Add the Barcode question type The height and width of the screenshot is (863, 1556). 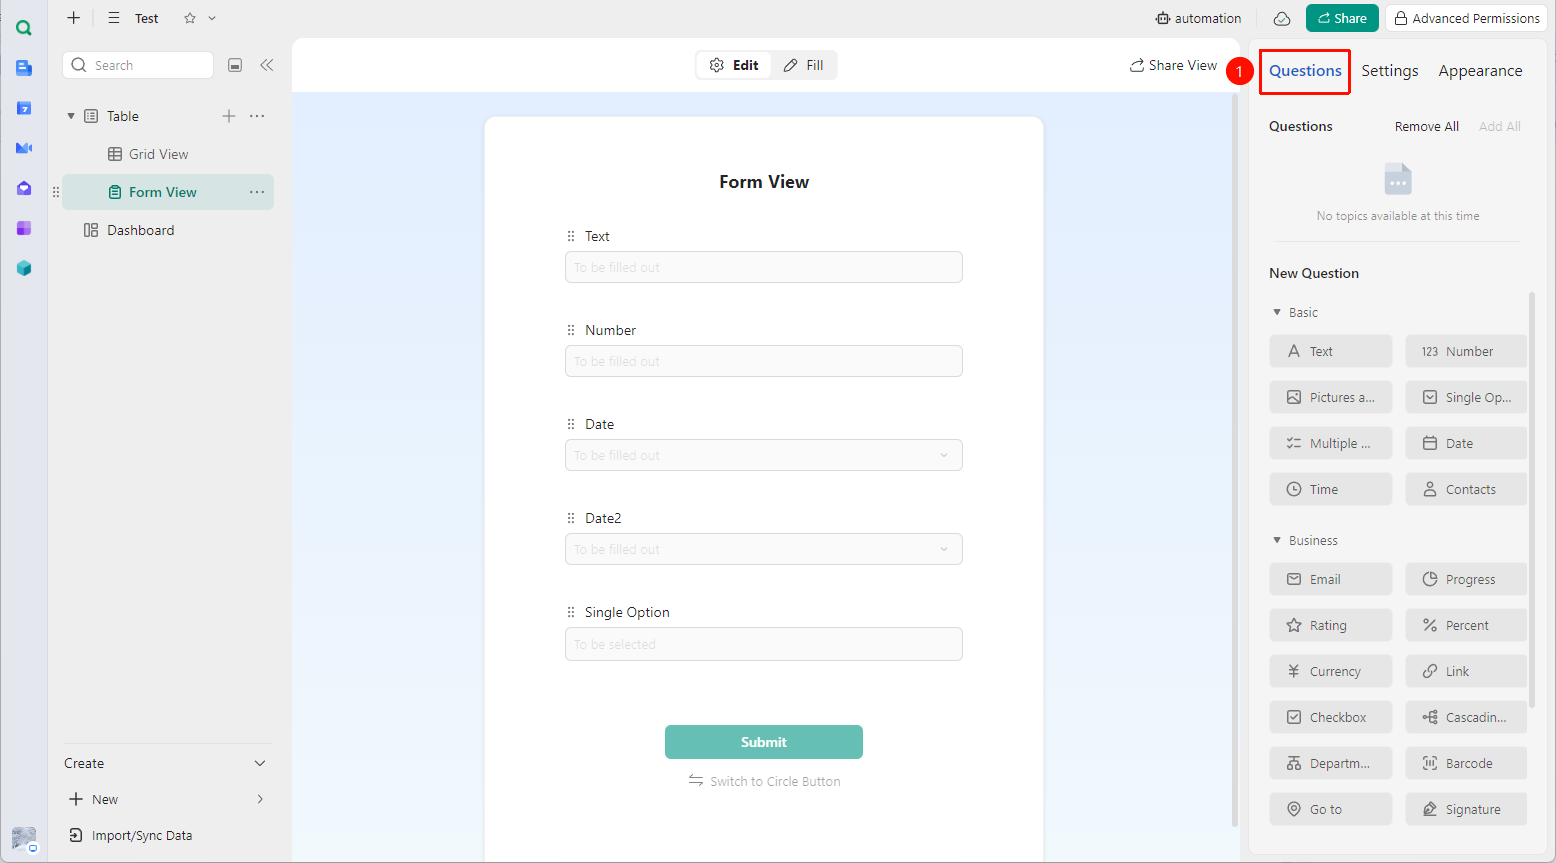1465,763
